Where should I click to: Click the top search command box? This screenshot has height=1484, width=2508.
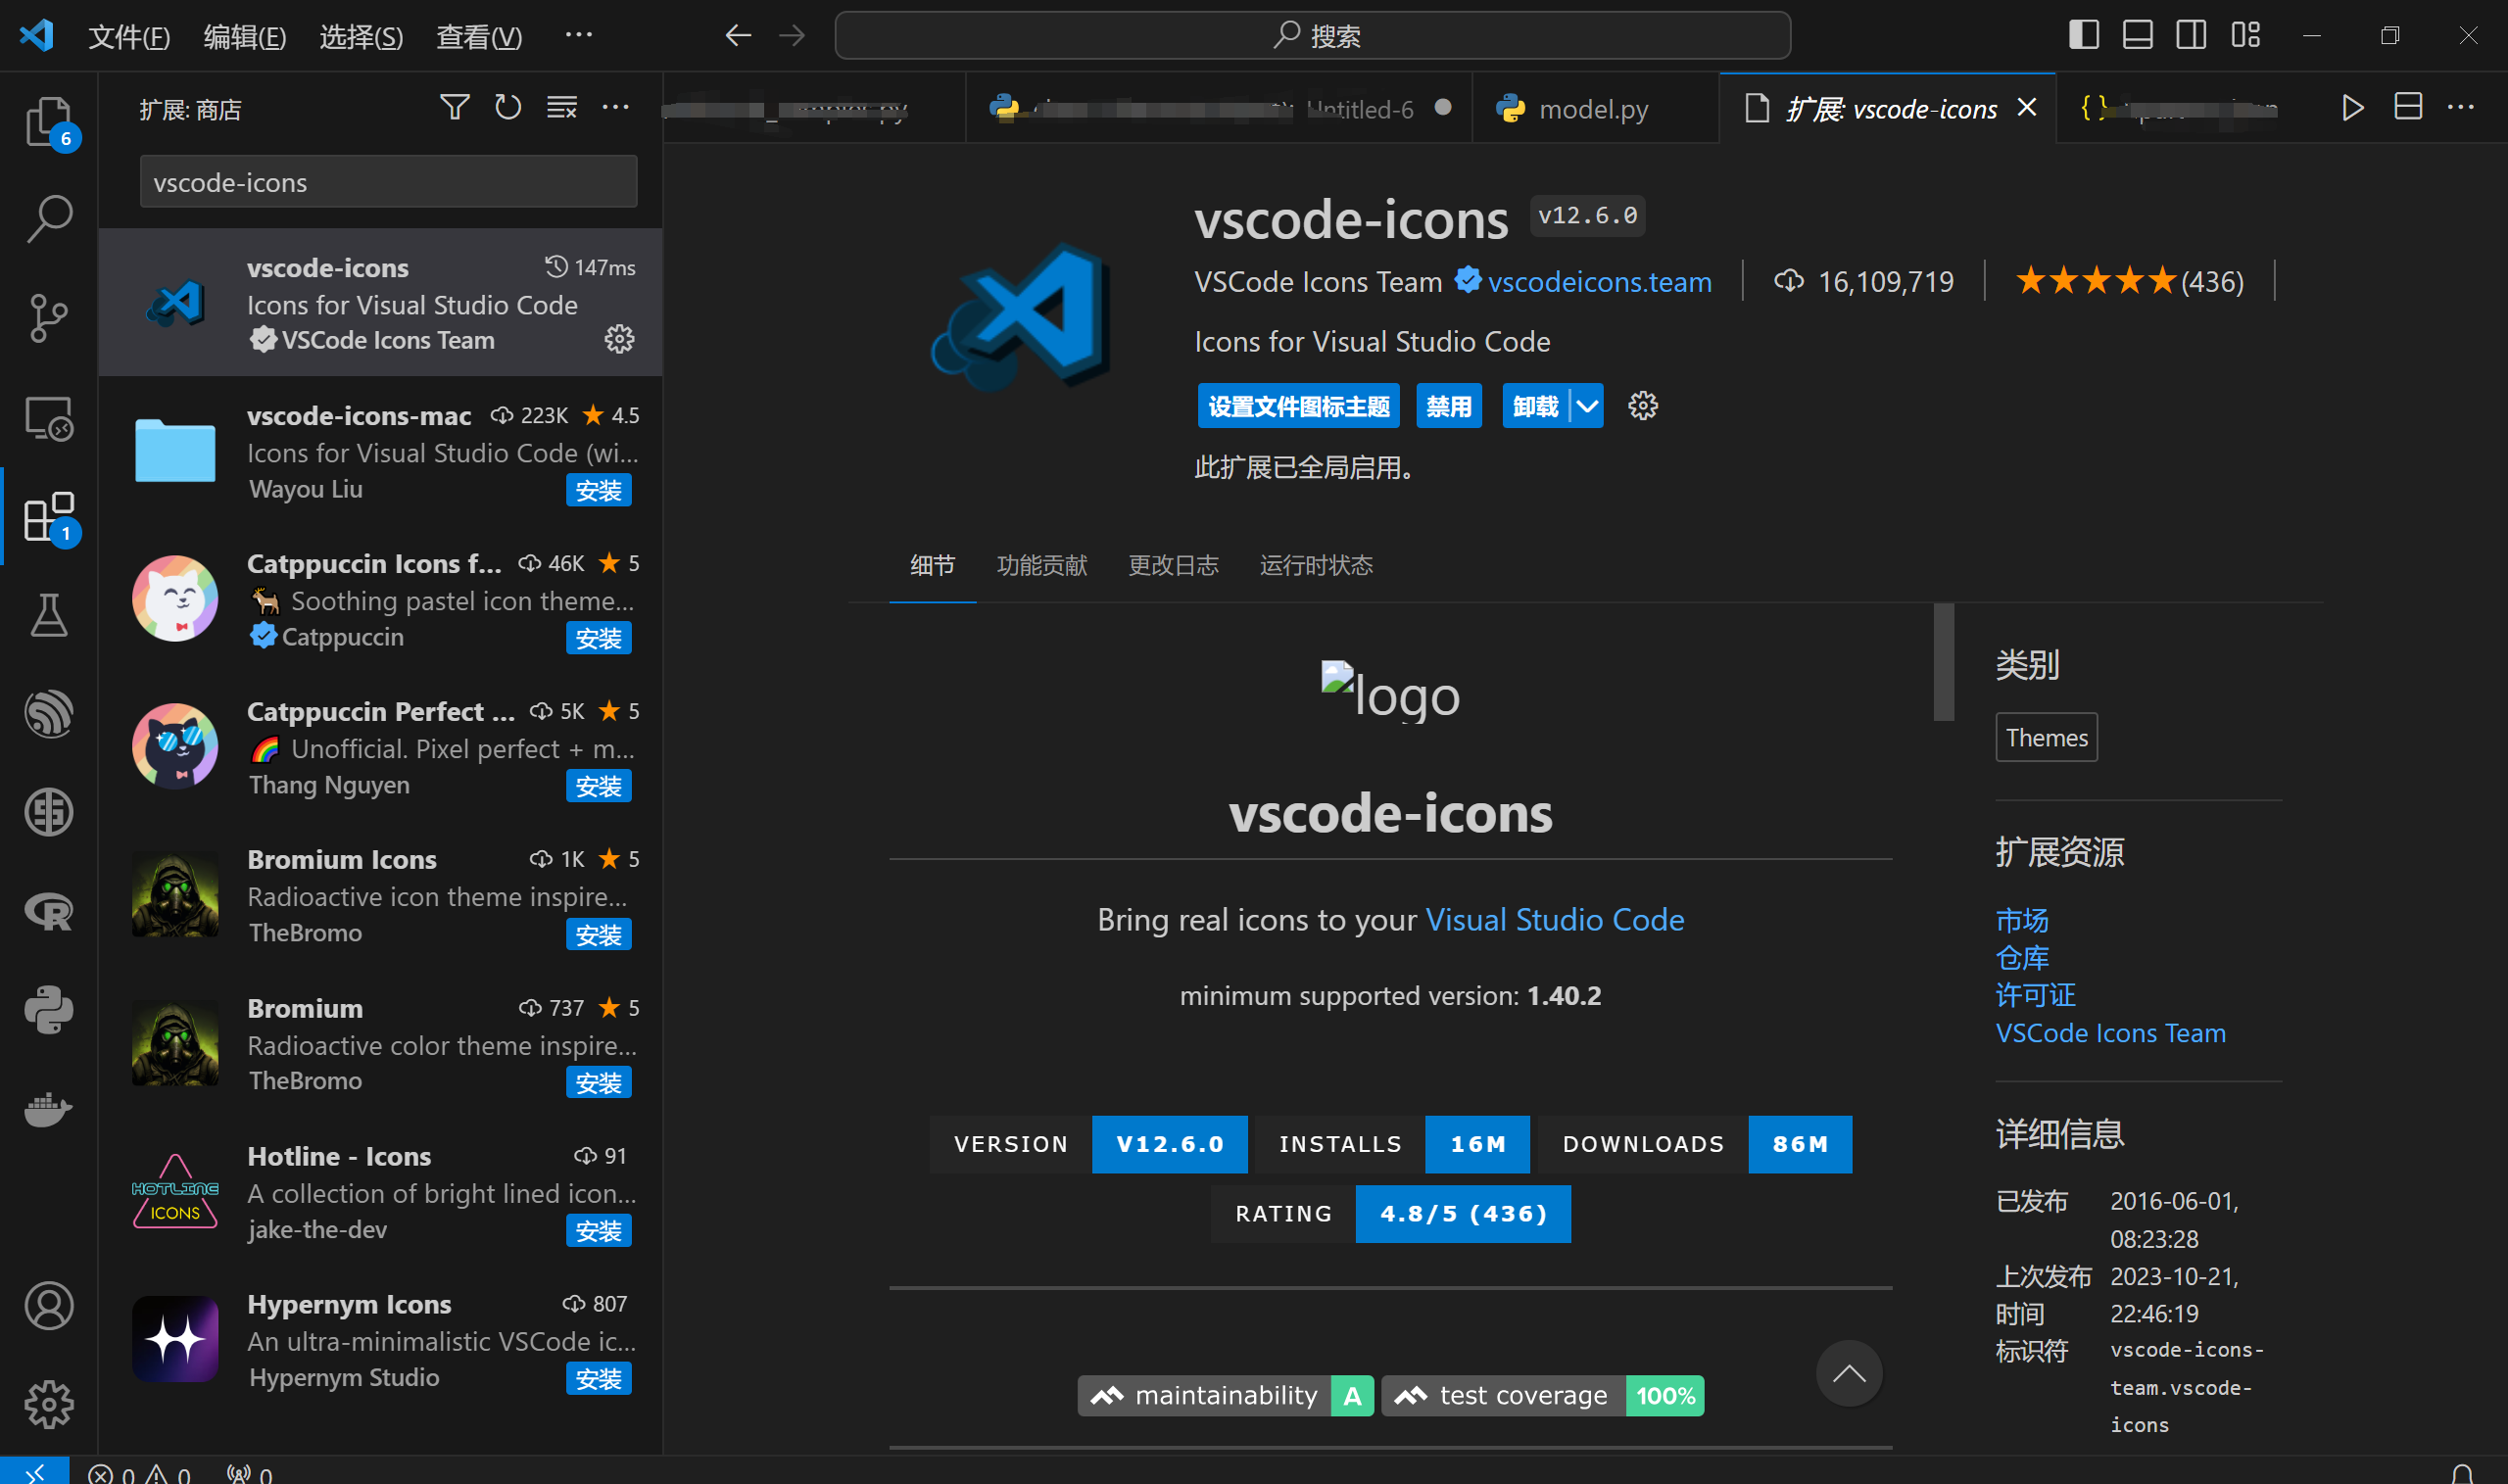click(x=1312, y=36)
